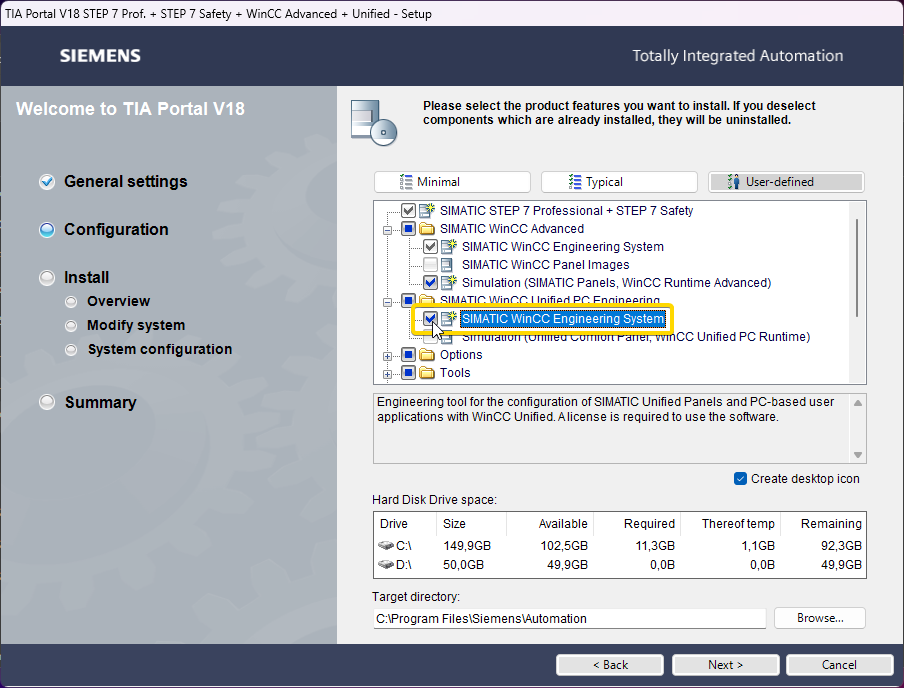The width and height of the screenshot is (904, 688).
Task: Open the General settings step label
Action: click(126, 182)
